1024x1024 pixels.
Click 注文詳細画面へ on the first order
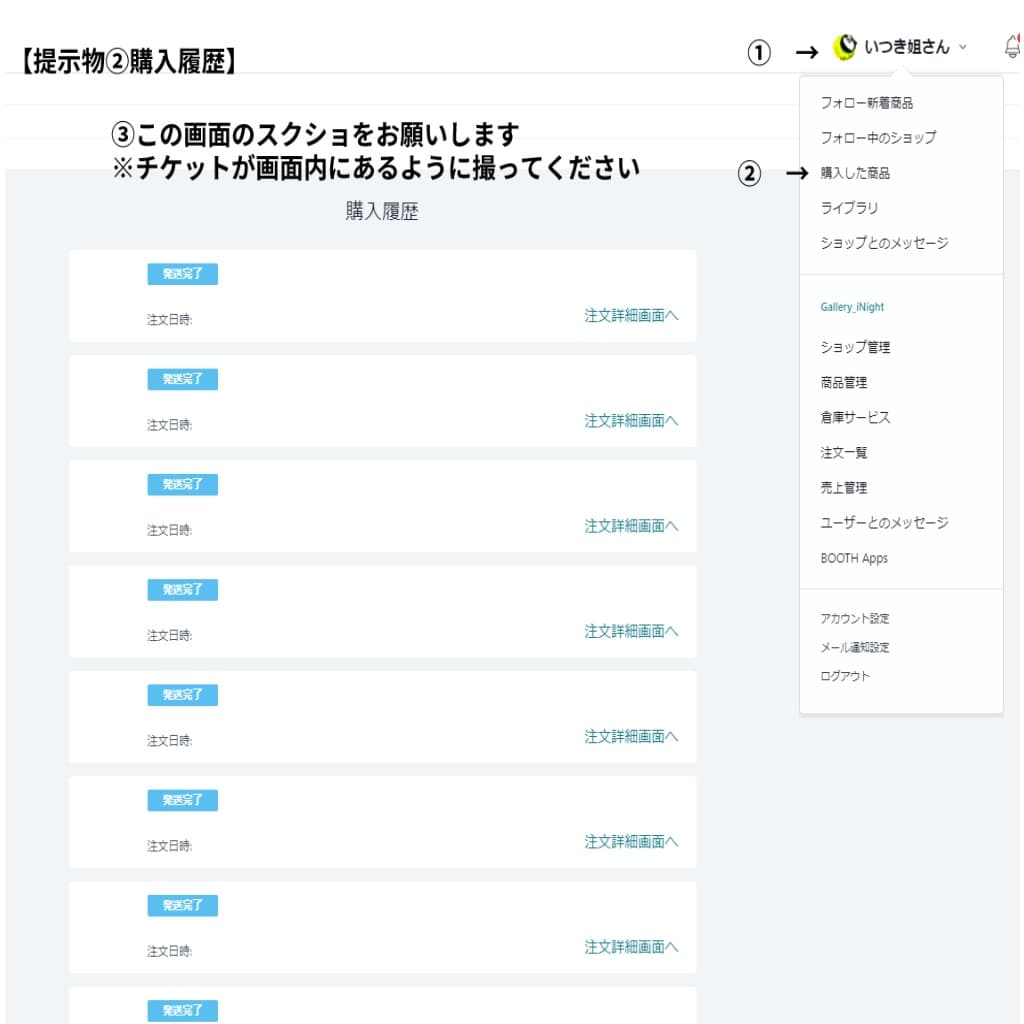coord(631,315)
